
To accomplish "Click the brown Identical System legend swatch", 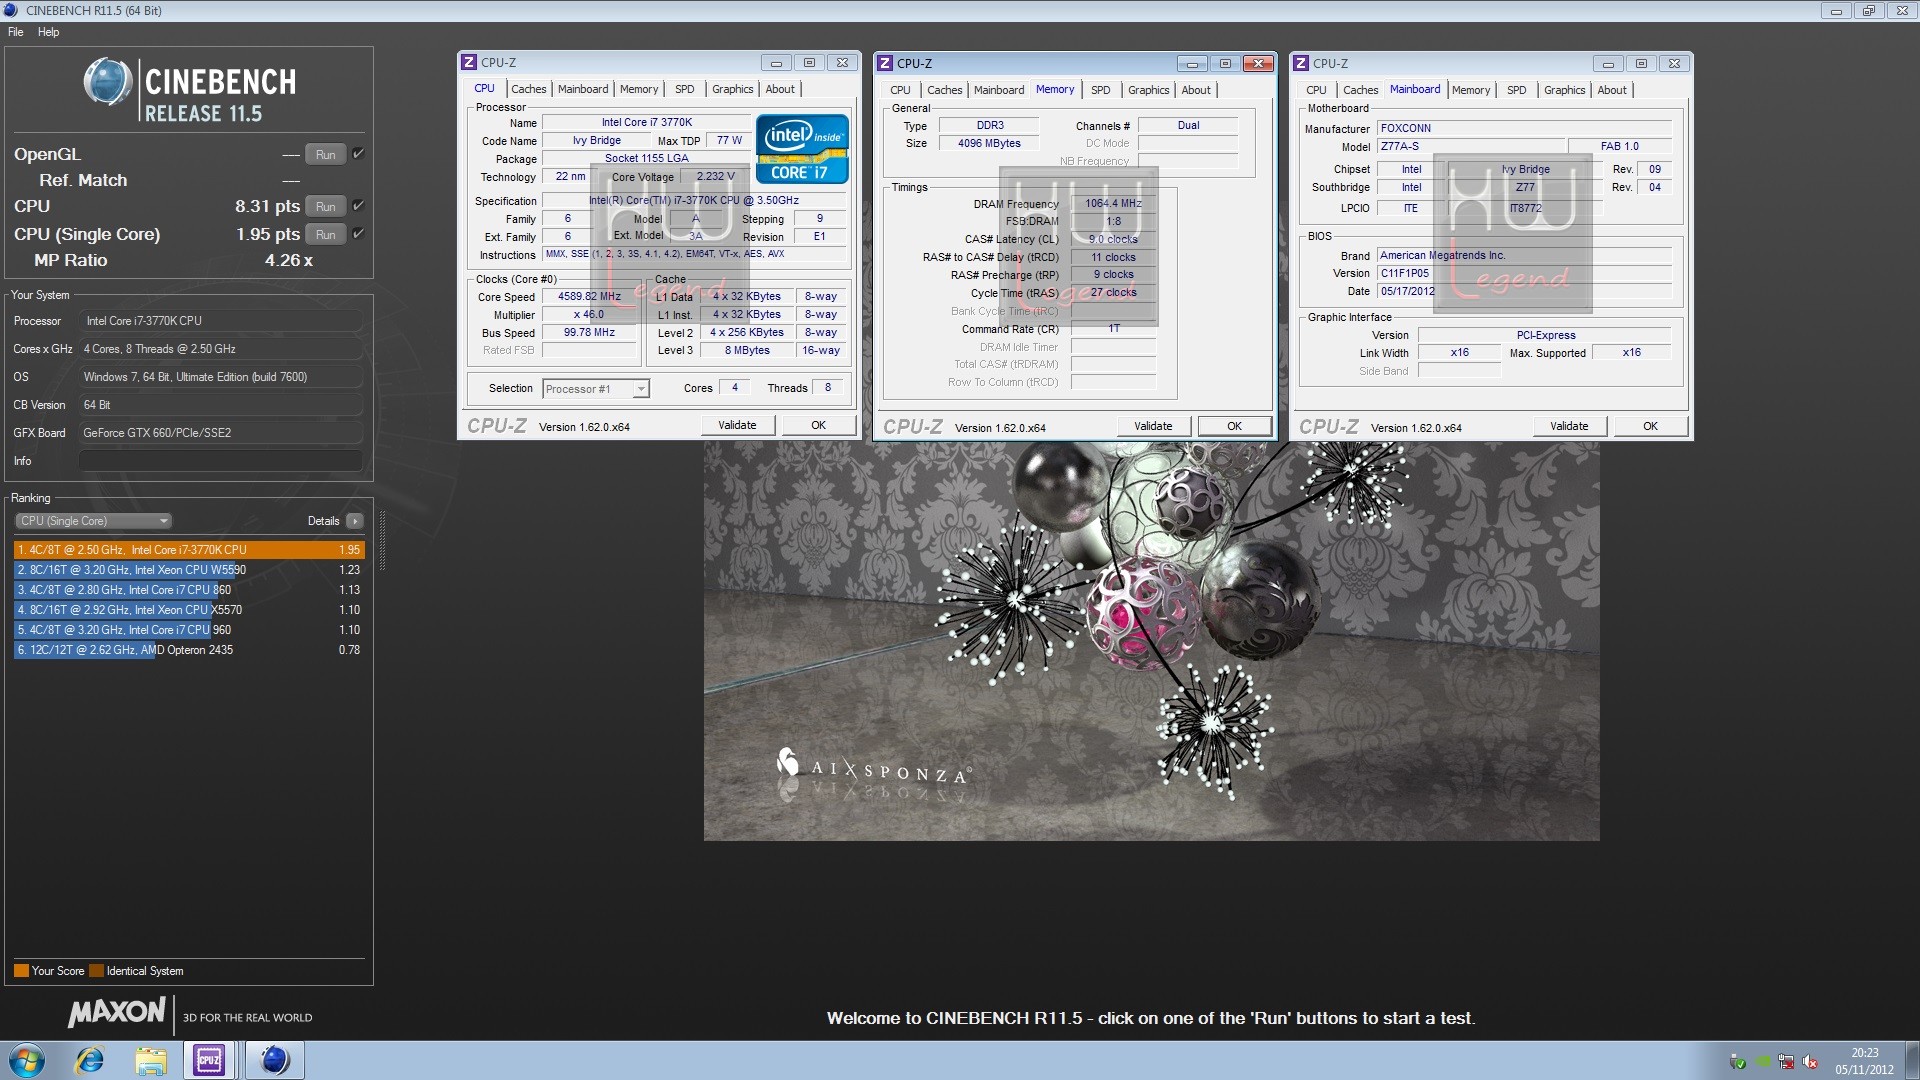I will tap(96, 971).
